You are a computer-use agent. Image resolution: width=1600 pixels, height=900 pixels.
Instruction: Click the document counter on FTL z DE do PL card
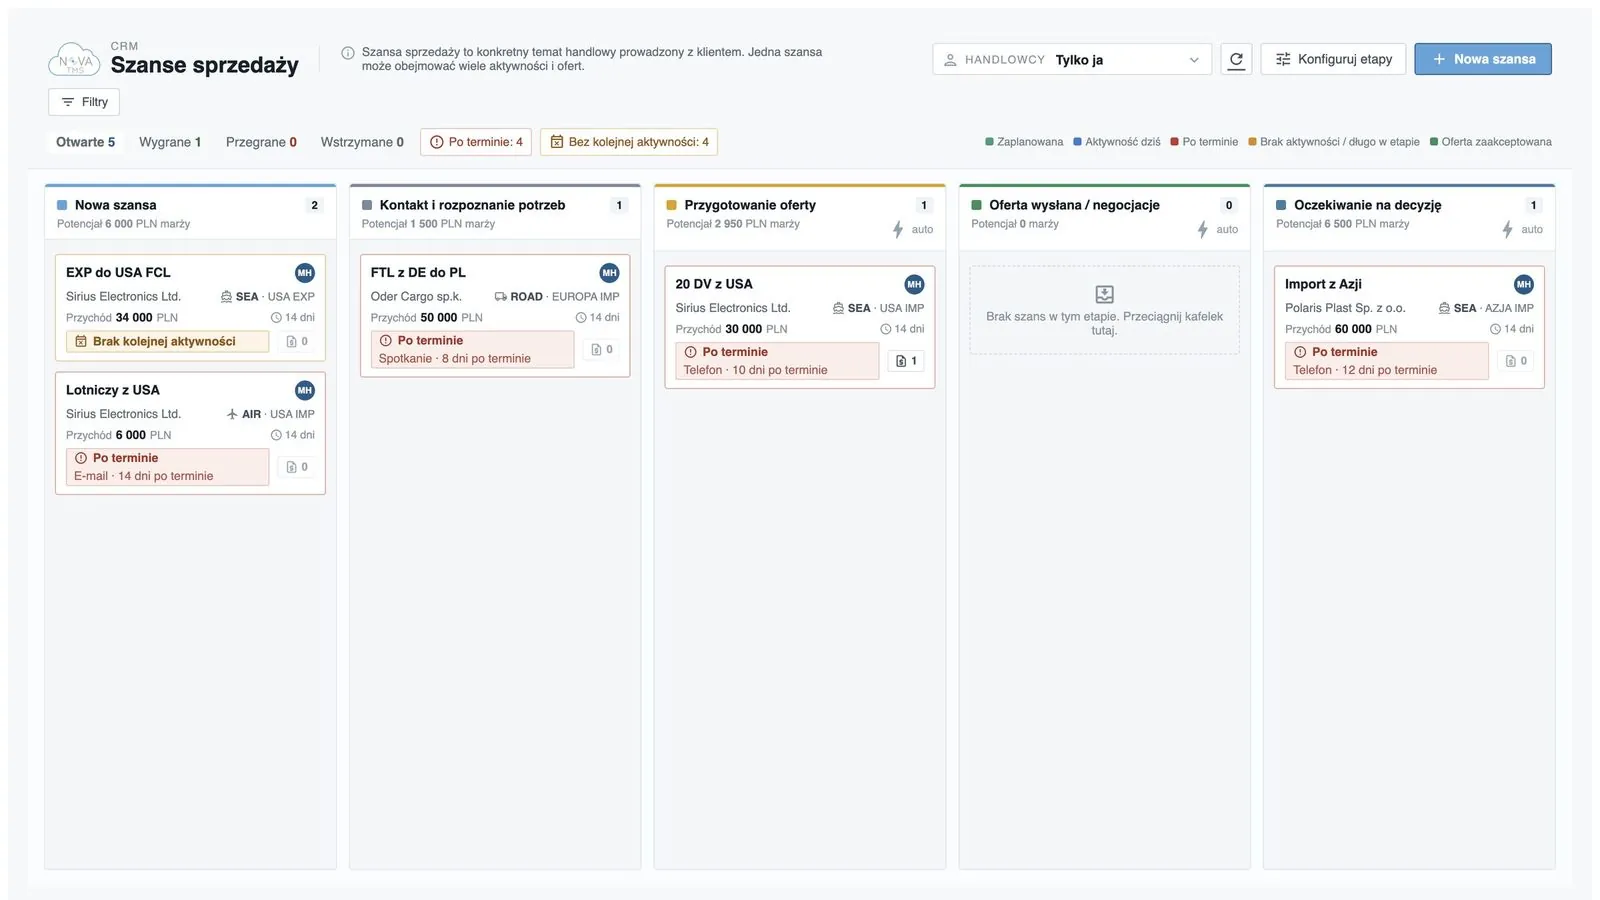click(x=602, y=349)
